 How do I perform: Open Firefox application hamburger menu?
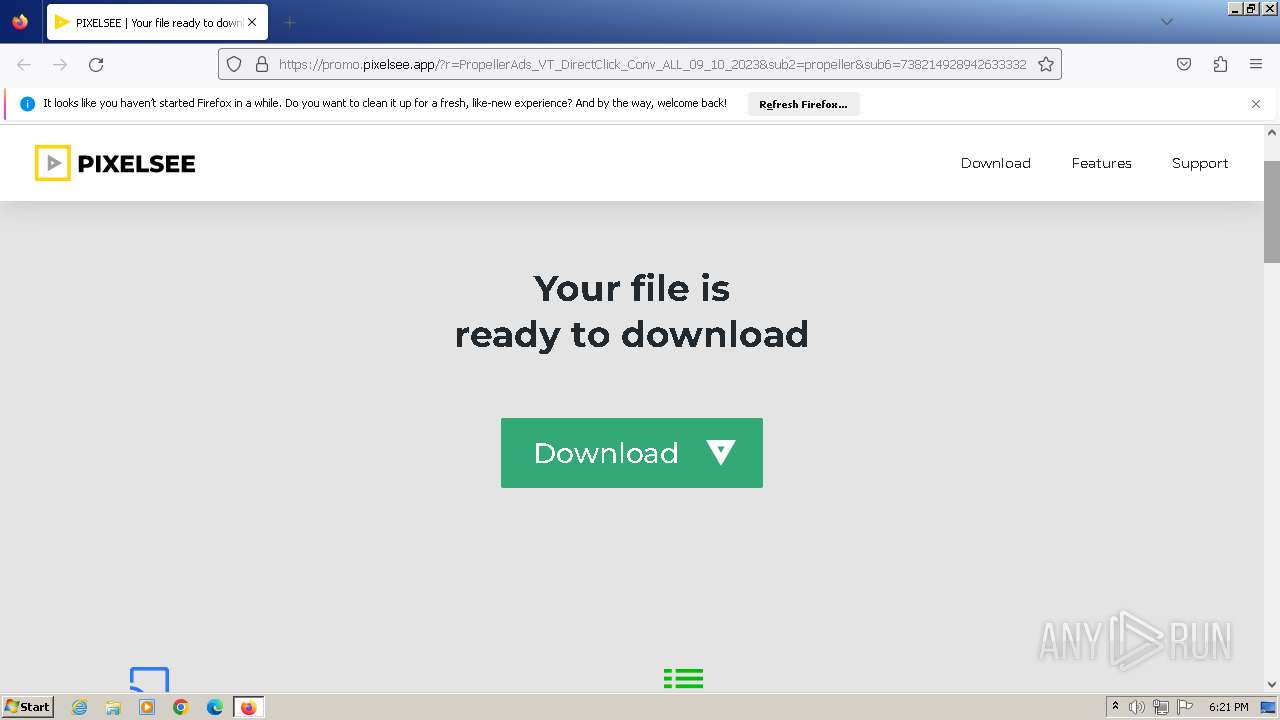[x=1256, y=64]
